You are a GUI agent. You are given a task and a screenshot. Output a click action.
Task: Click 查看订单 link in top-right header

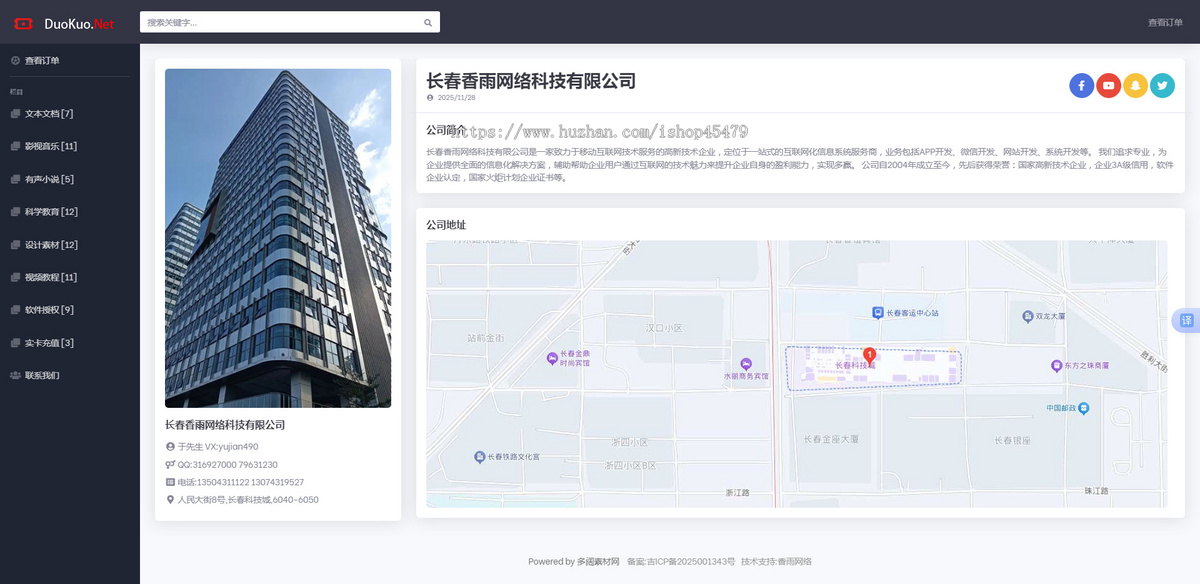(x=1165, y=22)
